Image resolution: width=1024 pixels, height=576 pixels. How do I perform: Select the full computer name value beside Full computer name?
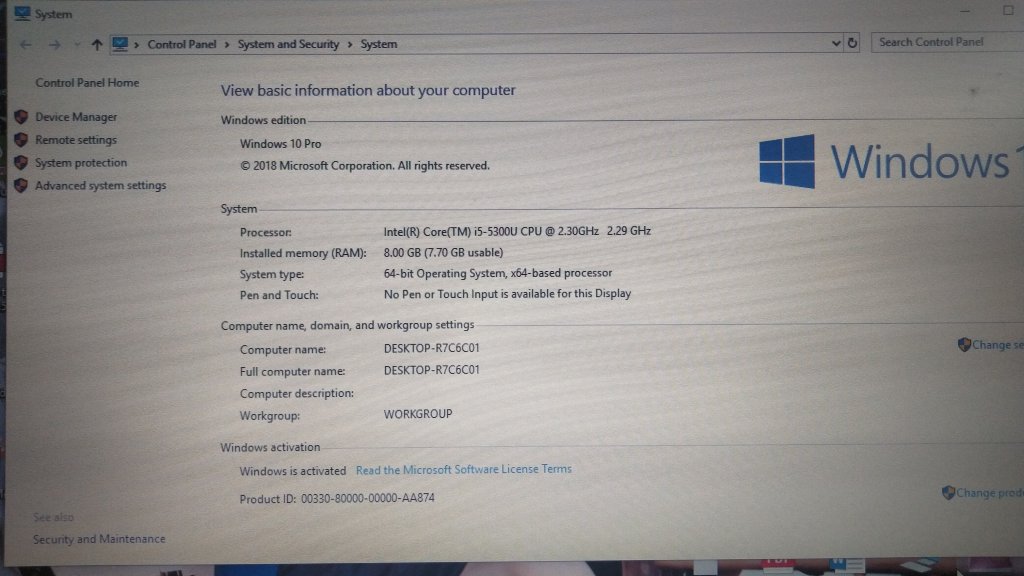click(432, 370)
